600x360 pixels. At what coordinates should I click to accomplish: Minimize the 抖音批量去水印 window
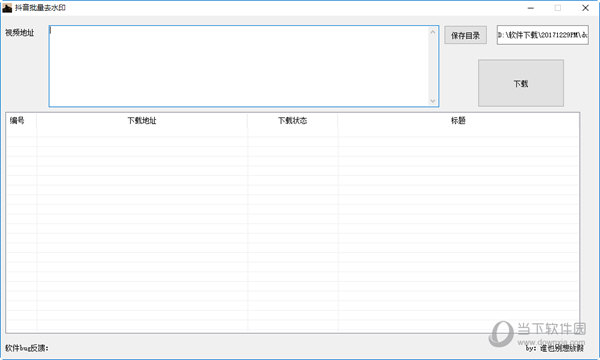(x=531, y=8)
